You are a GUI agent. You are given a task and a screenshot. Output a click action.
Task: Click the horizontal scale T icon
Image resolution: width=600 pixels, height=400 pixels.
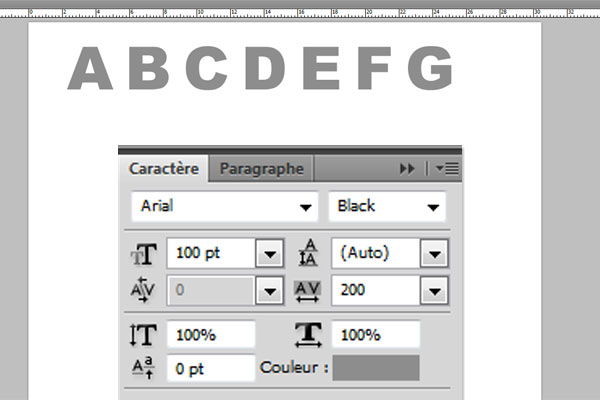coord(308,335)
